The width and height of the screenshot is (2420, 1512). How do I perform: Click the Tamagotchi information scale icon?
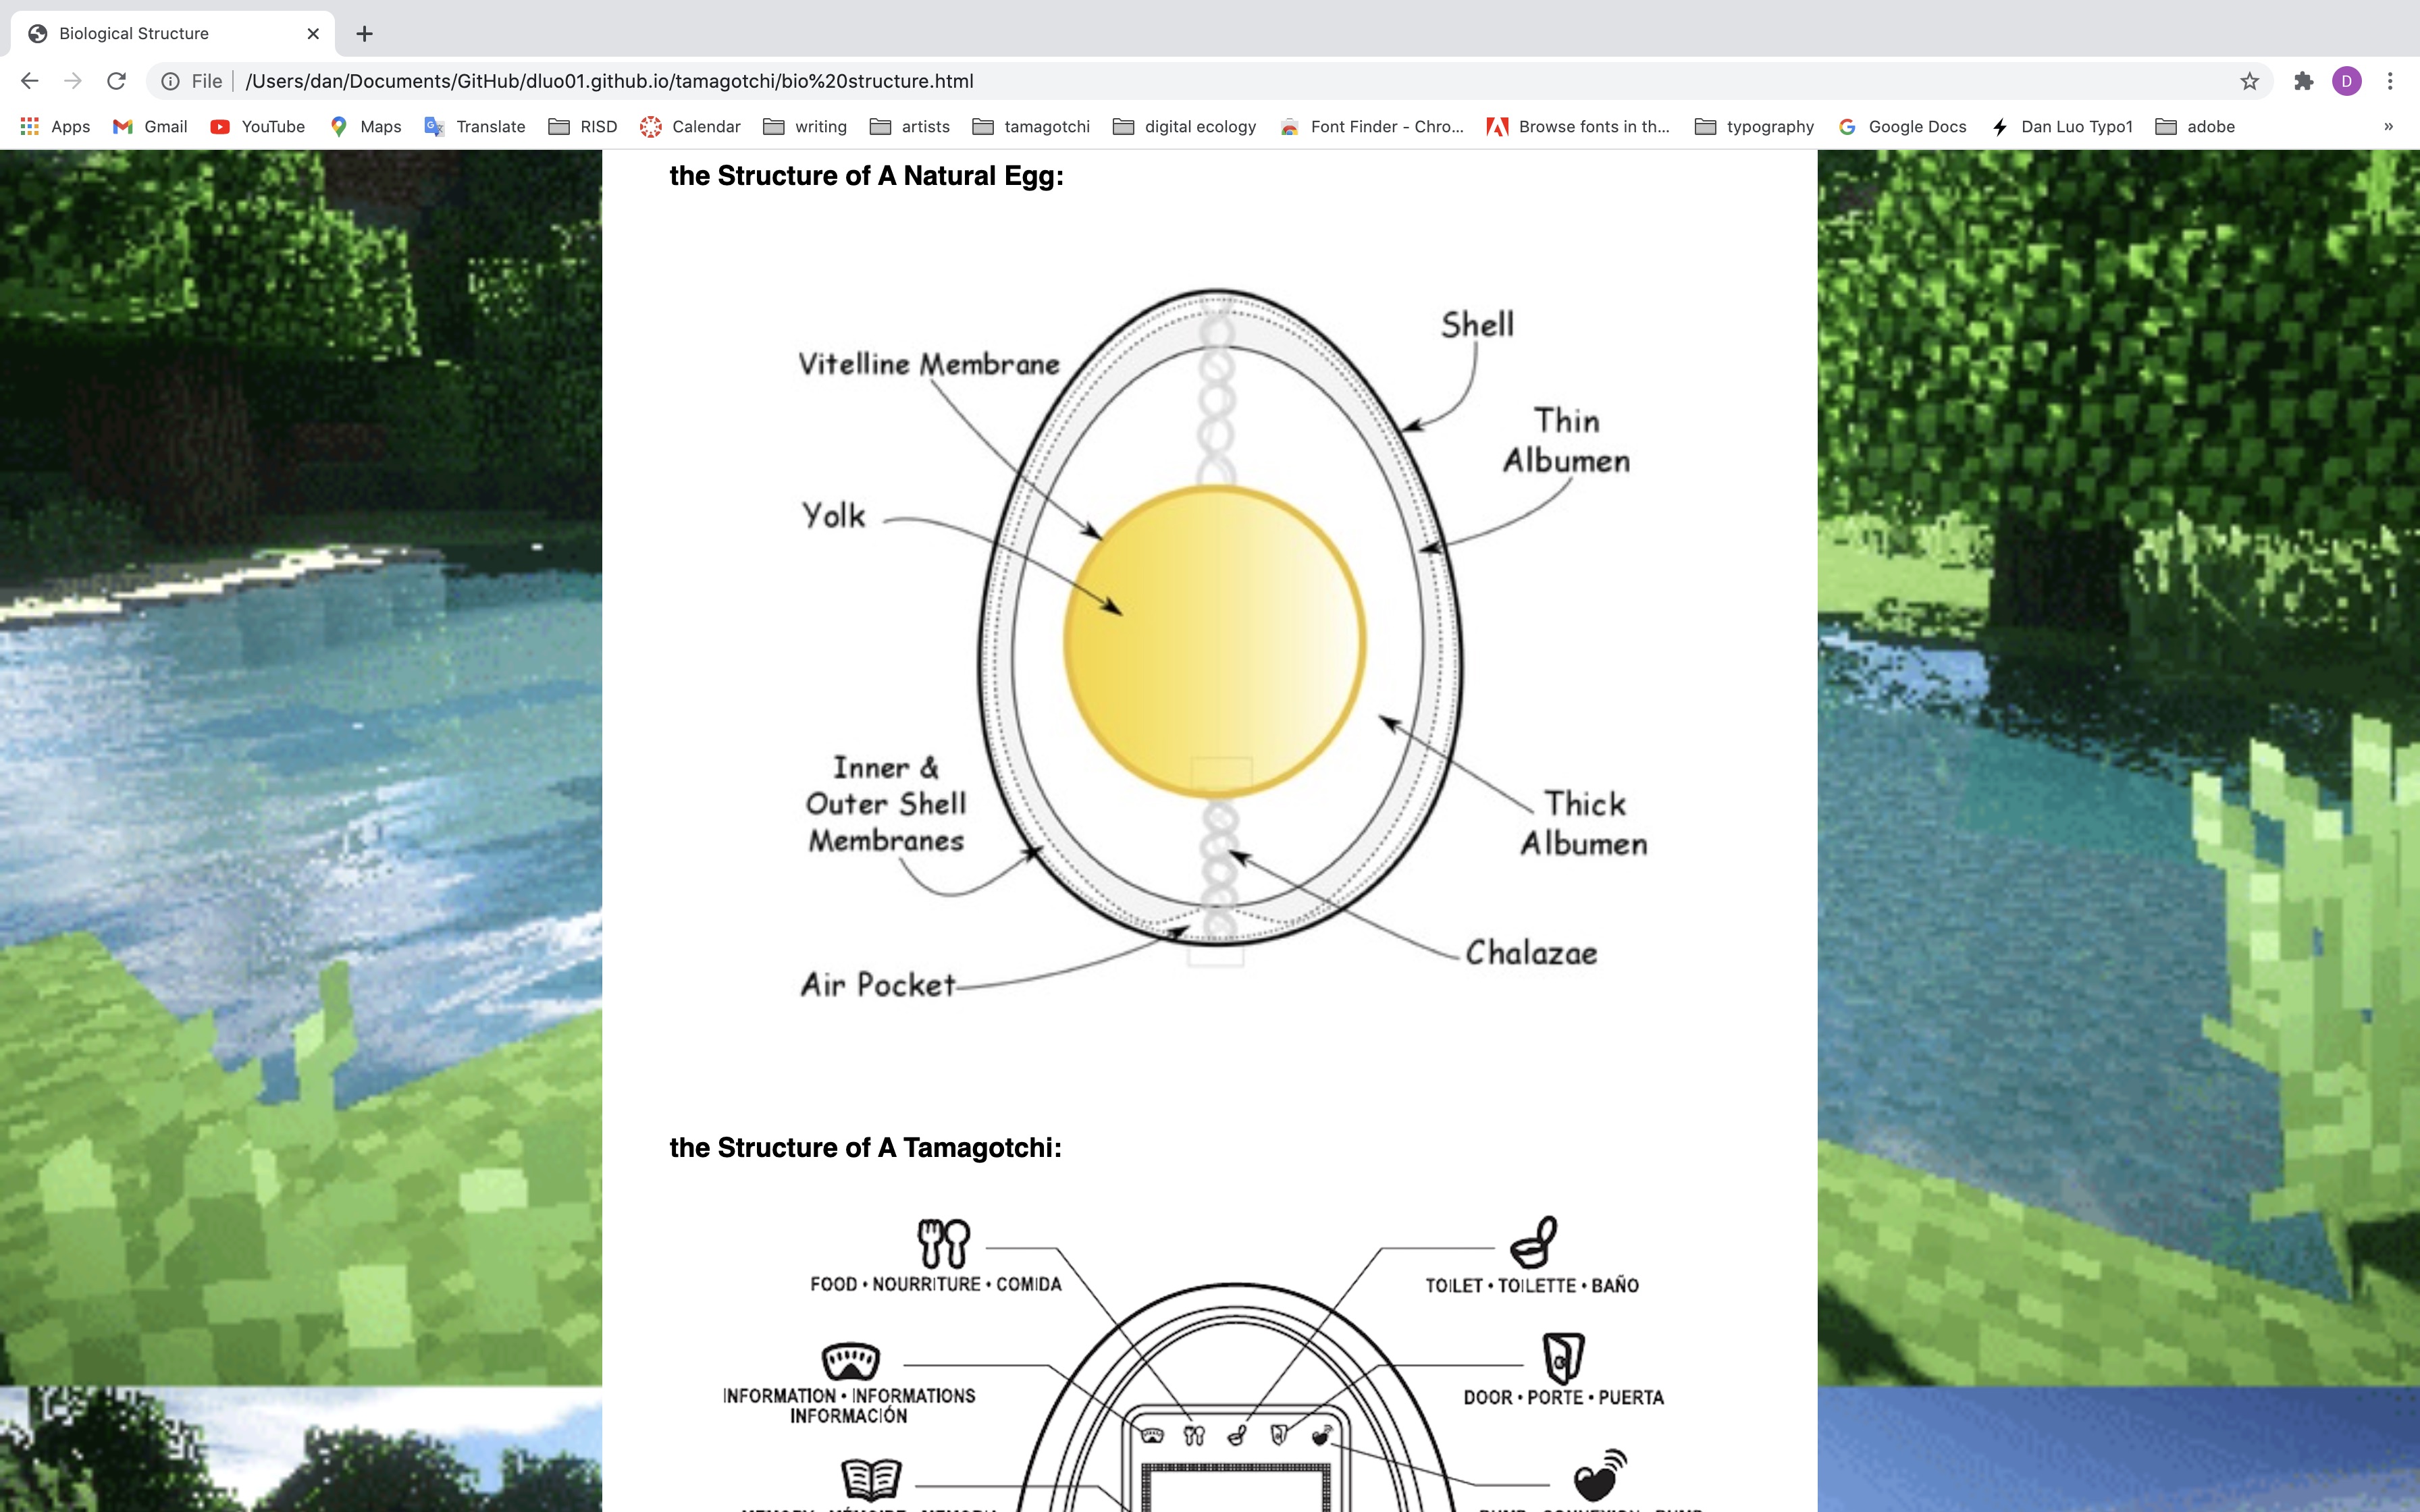pyautogui.click(x=850, y=1361)
